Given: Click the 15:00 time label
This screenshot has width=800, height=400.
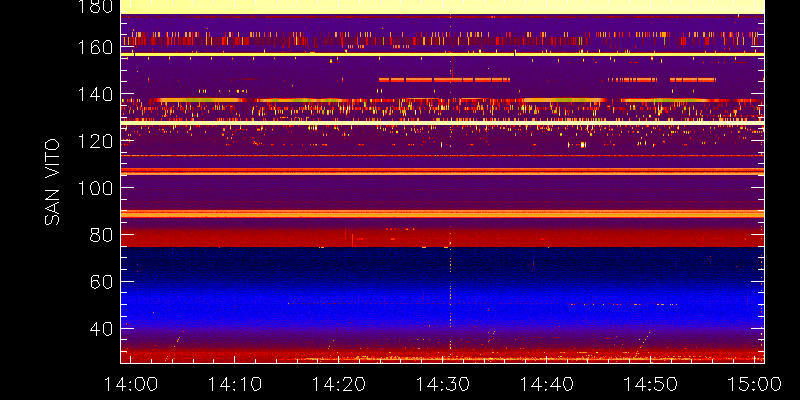Looking at the screenshot, I should (x=755, y=384).
